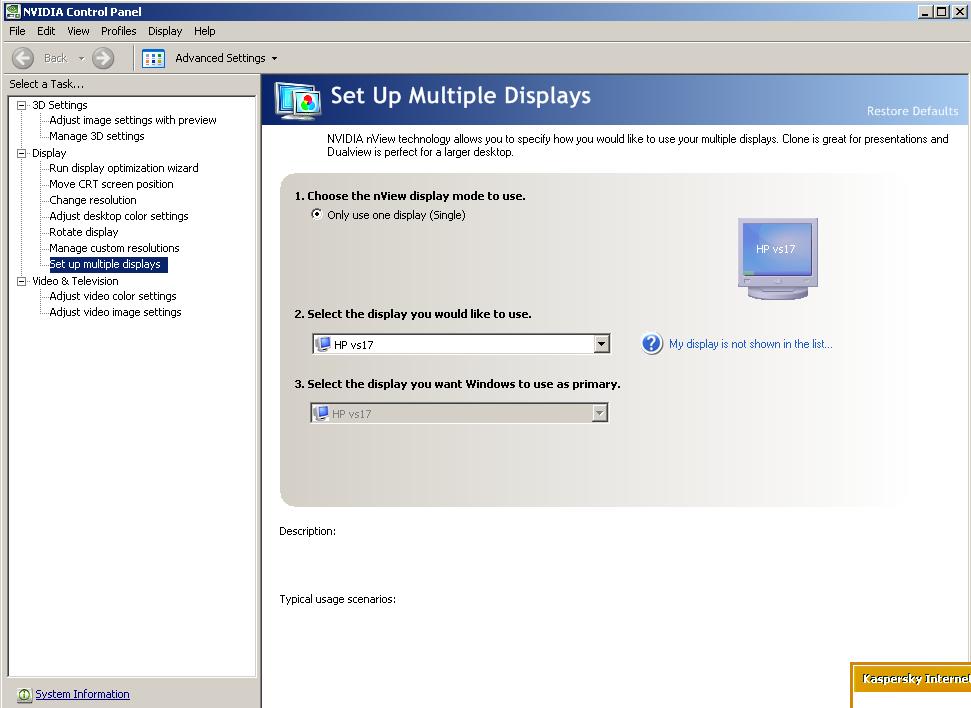Click Restore Defaults link
This screenshot has width=971, height=708.
pos(912,111)
